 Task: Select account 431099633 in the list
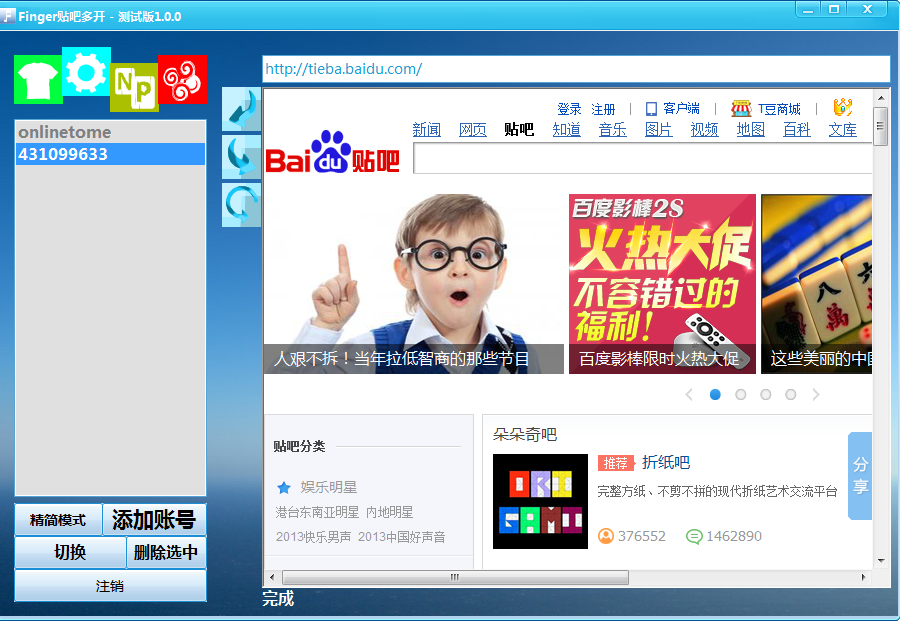coord(110,154)
